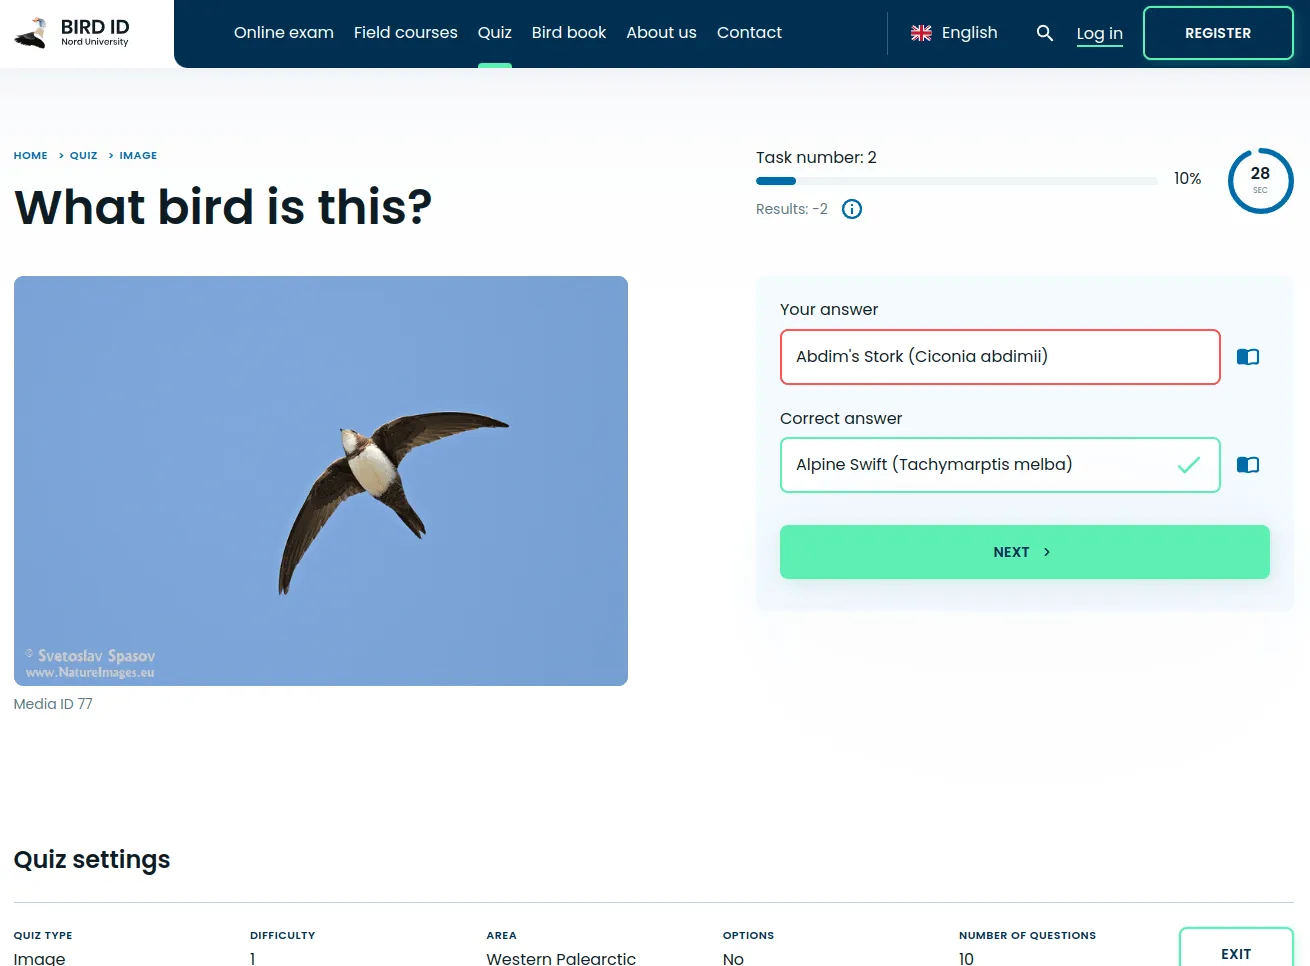Click the 'Western Palearctic' area value
Screen dimensions: 1310x966
point(561,958)
